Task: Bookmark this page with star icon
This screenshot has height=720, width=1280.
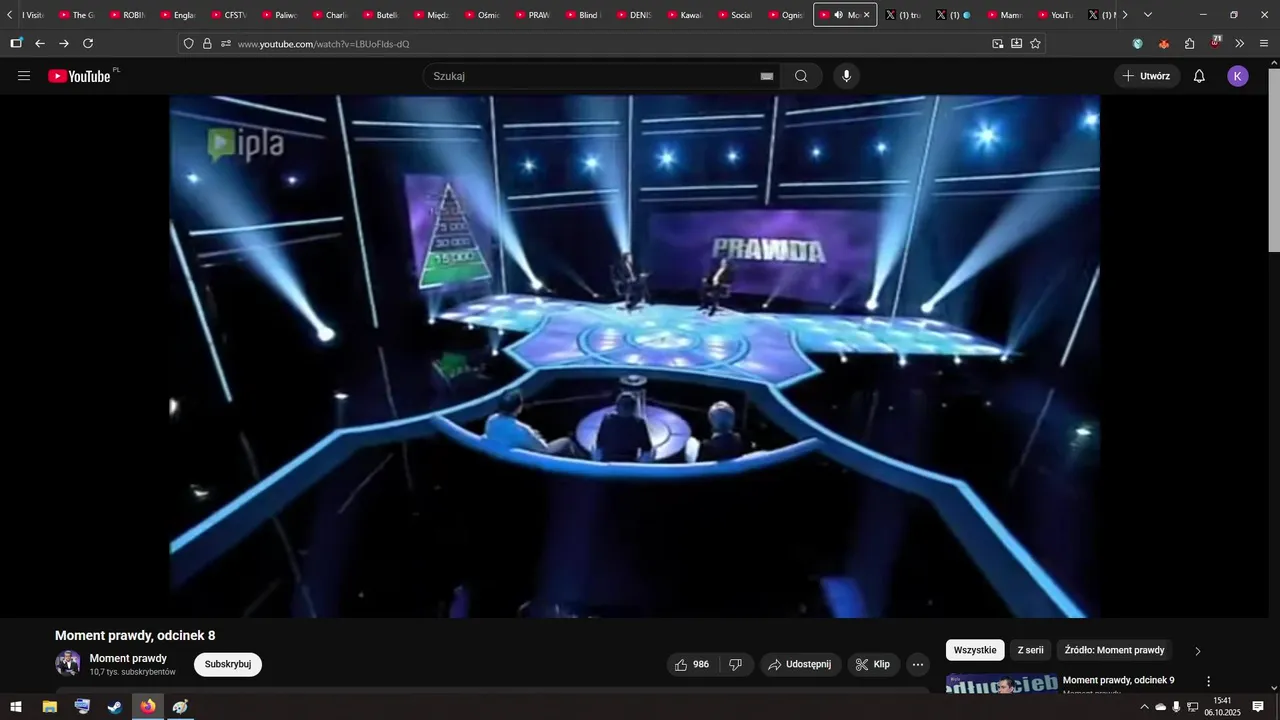Action: pyautogui.click(x=1035, y=44)
